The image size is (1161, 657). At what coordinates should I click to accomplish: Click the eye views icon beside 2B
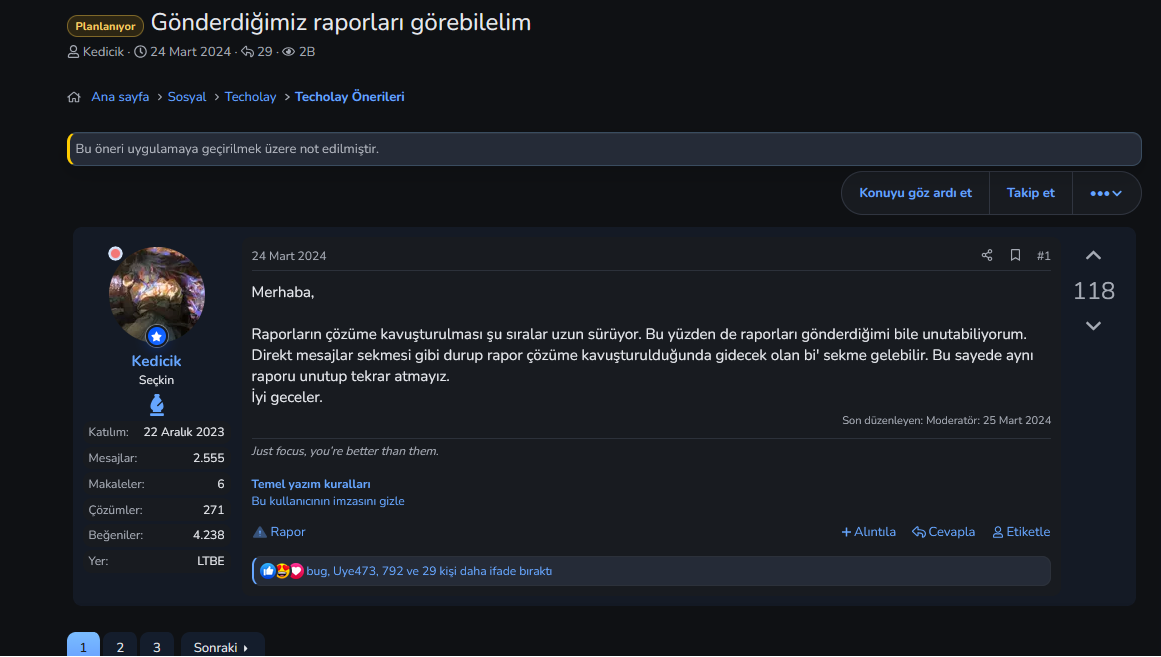coord(289,52)
